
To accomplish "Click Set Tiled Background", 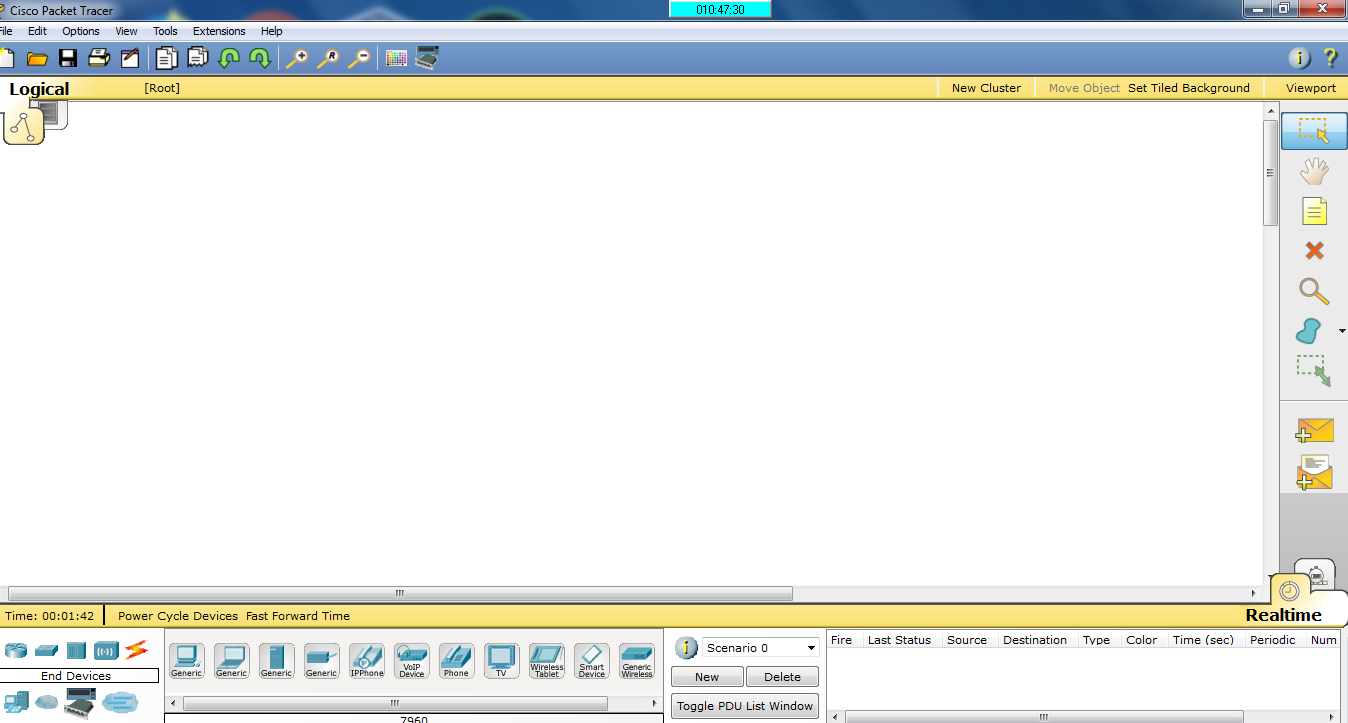I will (x=1189, y=88).
